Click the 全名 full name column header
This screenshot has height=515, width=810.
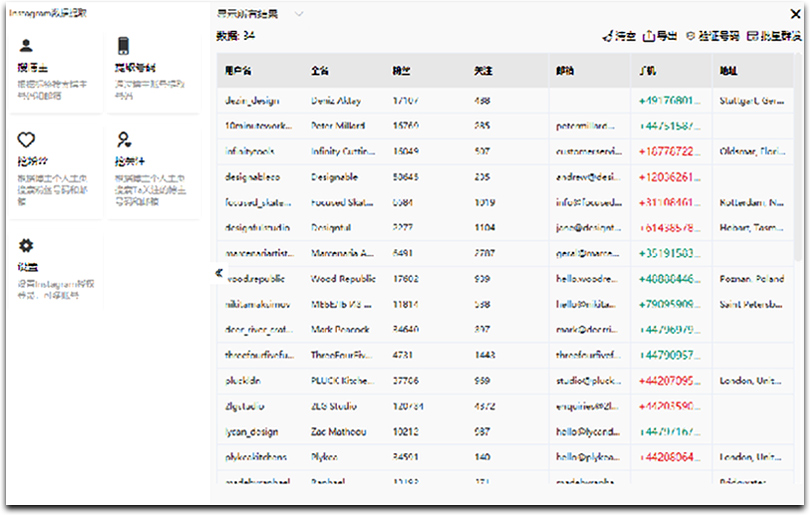click(321, 72)
